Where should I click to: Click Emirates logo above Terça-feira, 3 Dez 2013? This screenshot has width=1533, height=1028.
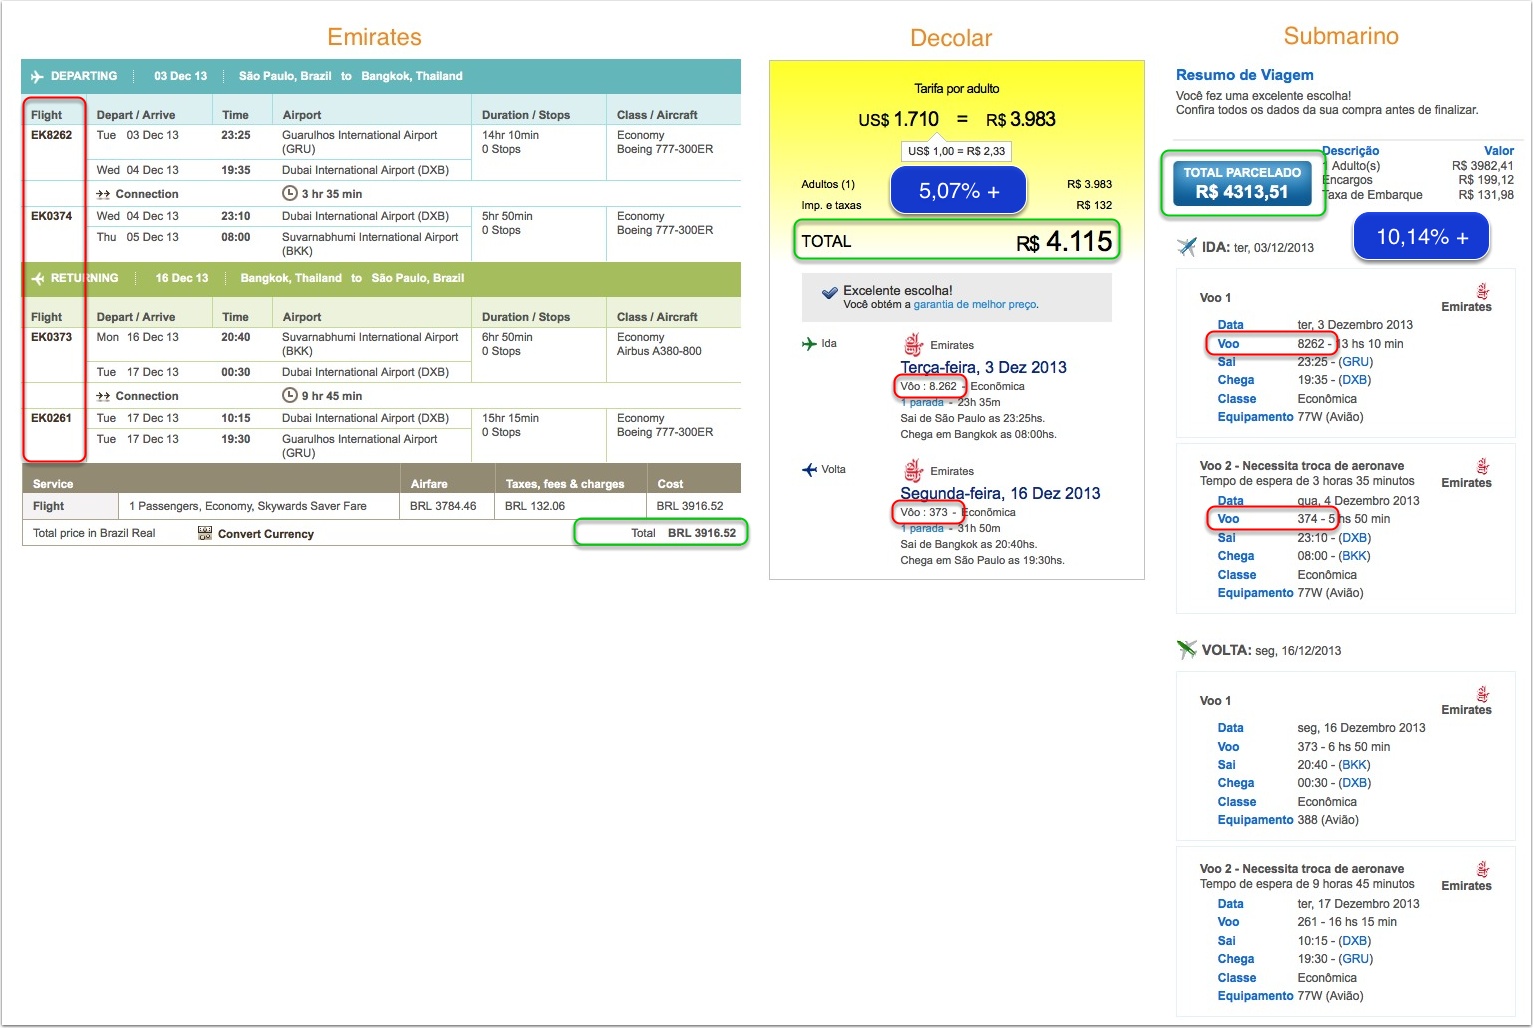[x=913, y=345]
